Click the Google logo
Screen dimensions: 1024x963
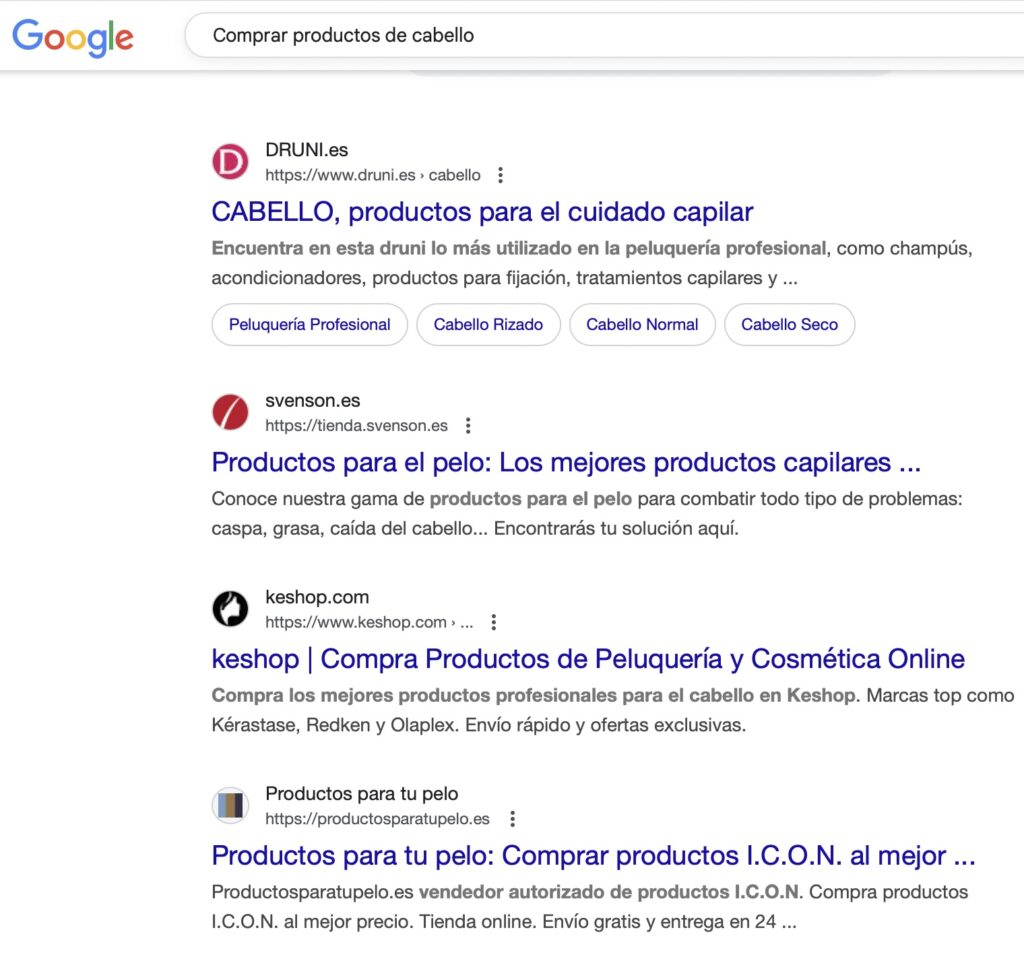point(72,37)
